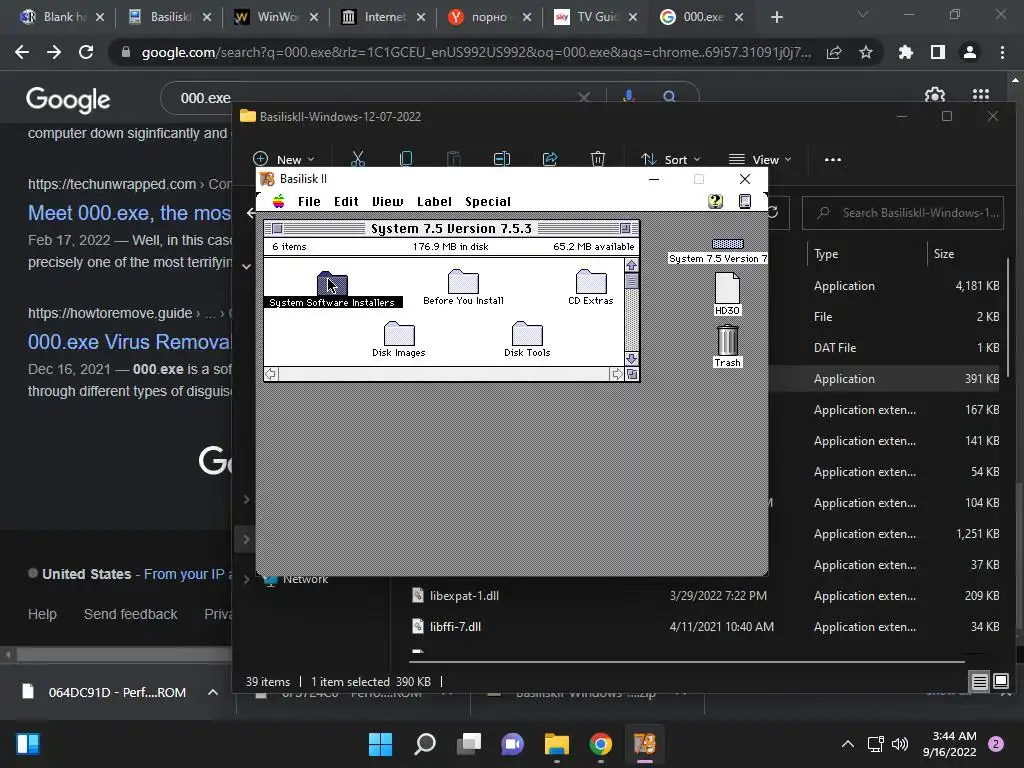Click the Mac window scroll left arrow
This screenshot has height=768, width=1024.
271,374
